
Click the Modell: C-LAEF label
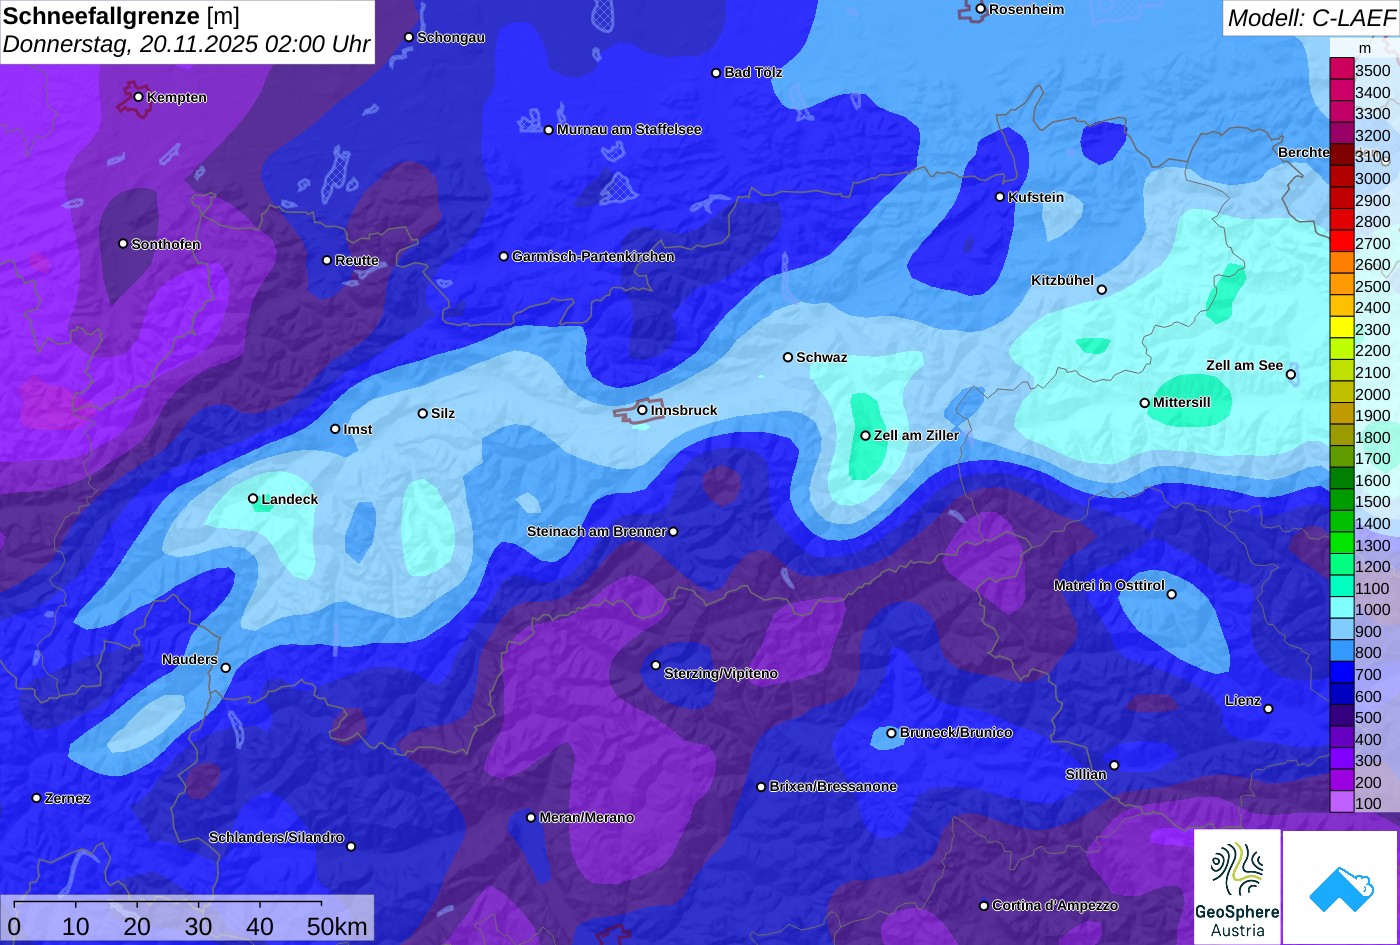coord(1310,17)
